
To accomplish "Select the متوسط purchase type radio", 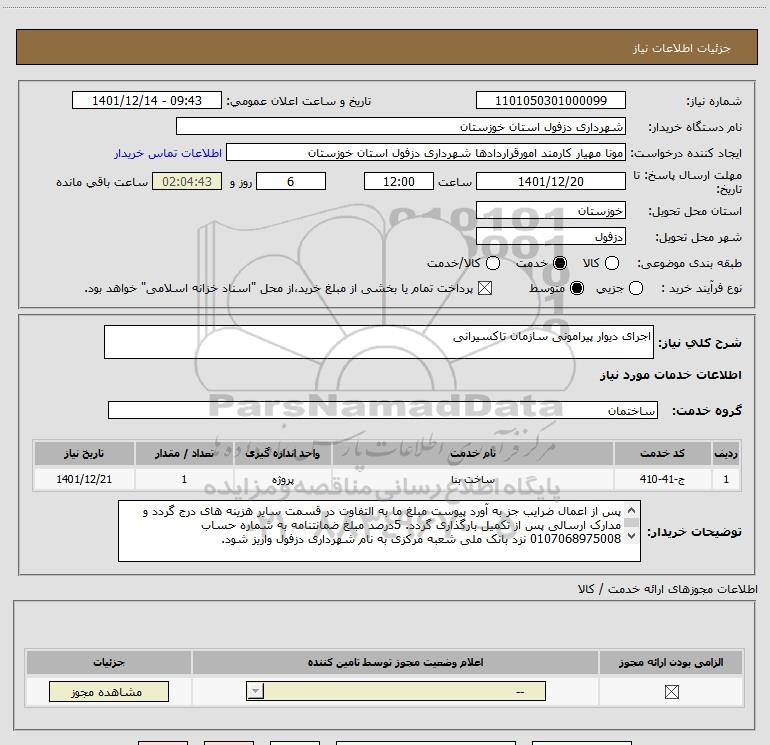I will click(x=577, y=288).
